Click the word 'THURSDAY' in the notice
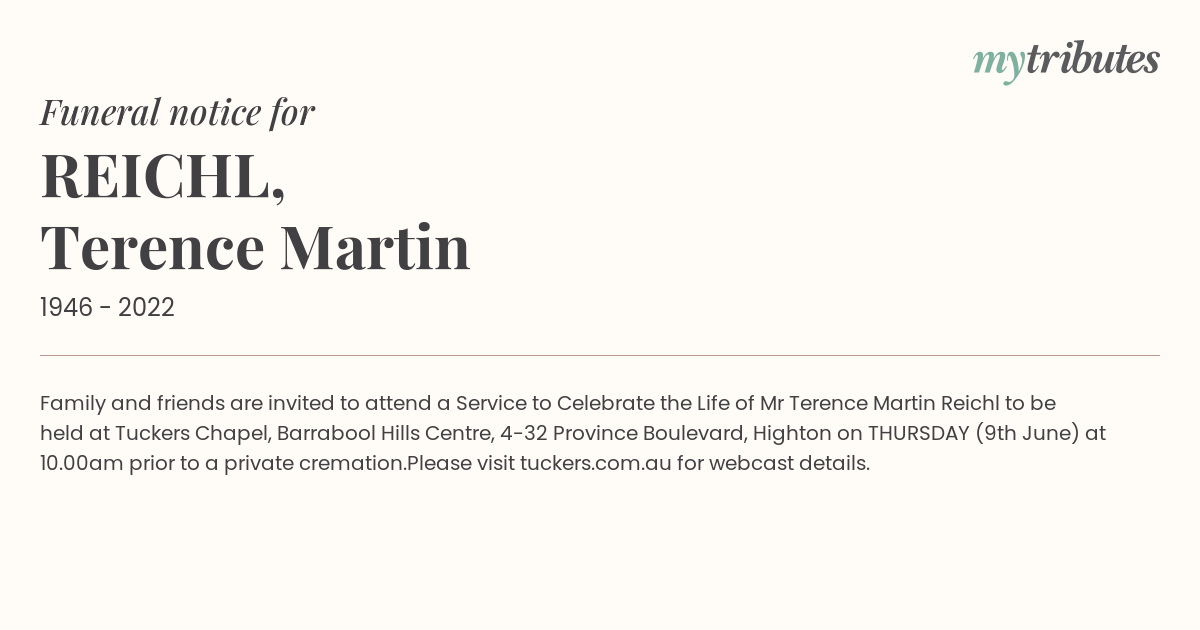Viewport: 1200px width, 630px height. (x=916, y=434)
